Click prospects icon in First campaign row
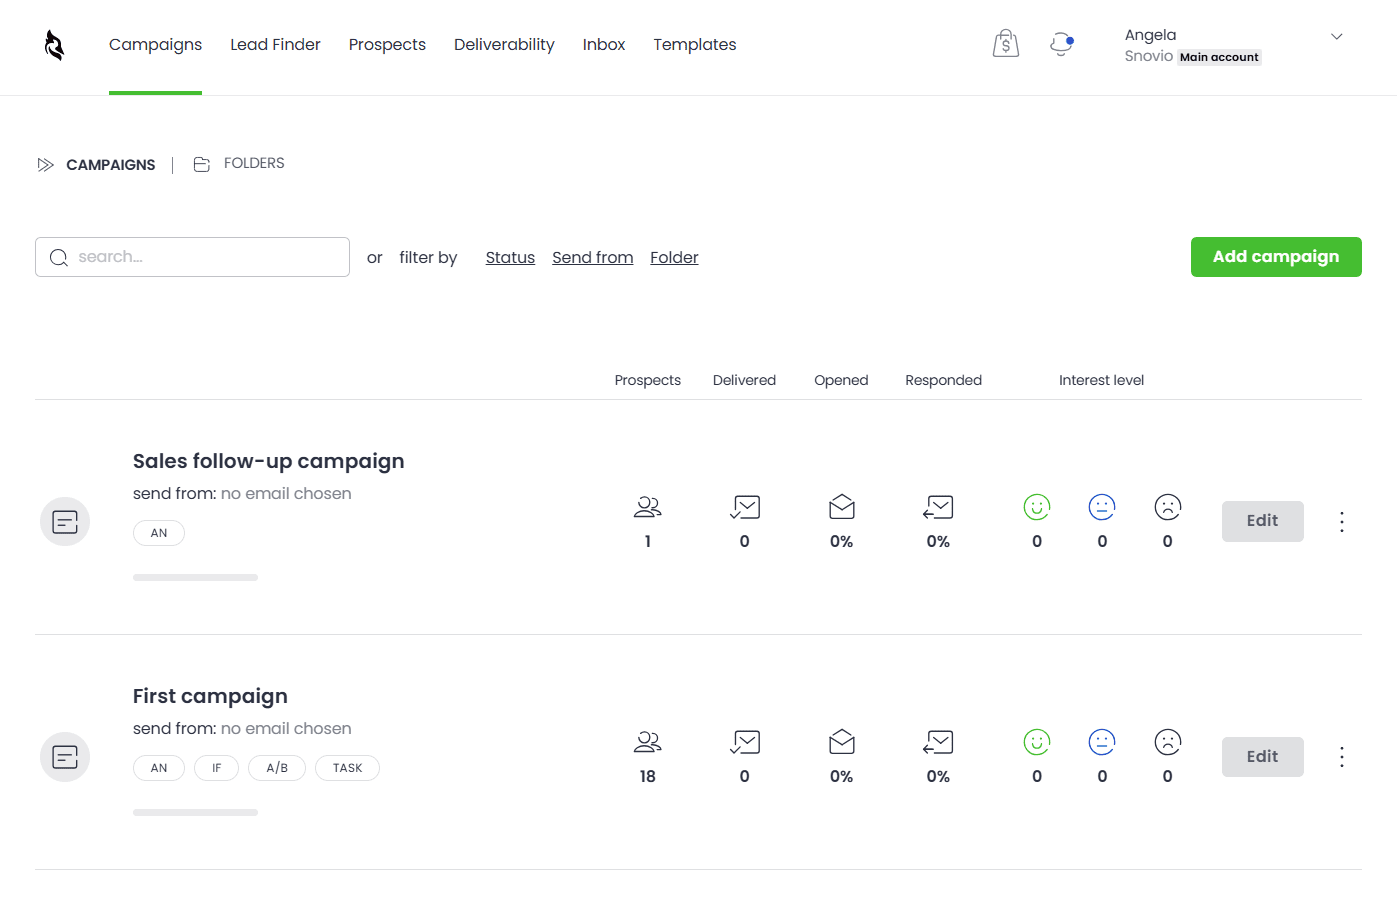1397x905 pixels. [647, 743]
